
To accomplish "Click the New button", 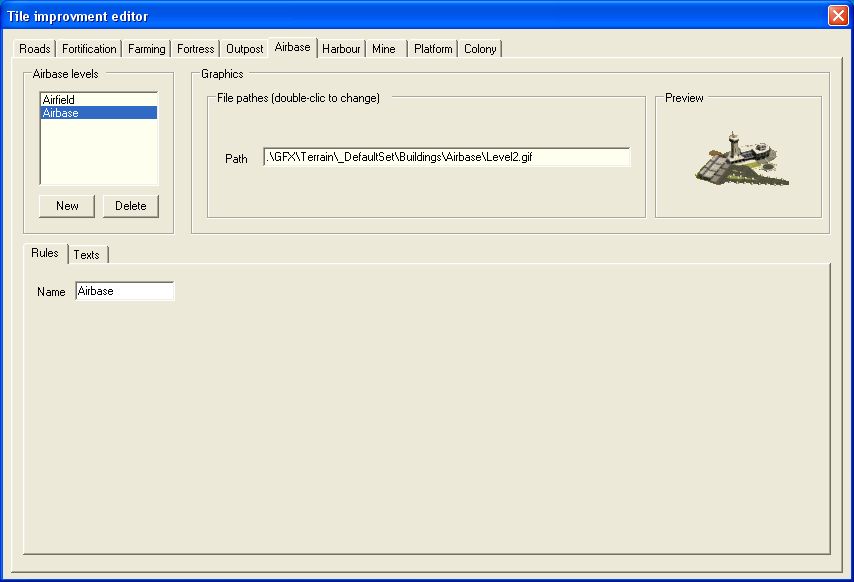I will click(x=67, y=206).
